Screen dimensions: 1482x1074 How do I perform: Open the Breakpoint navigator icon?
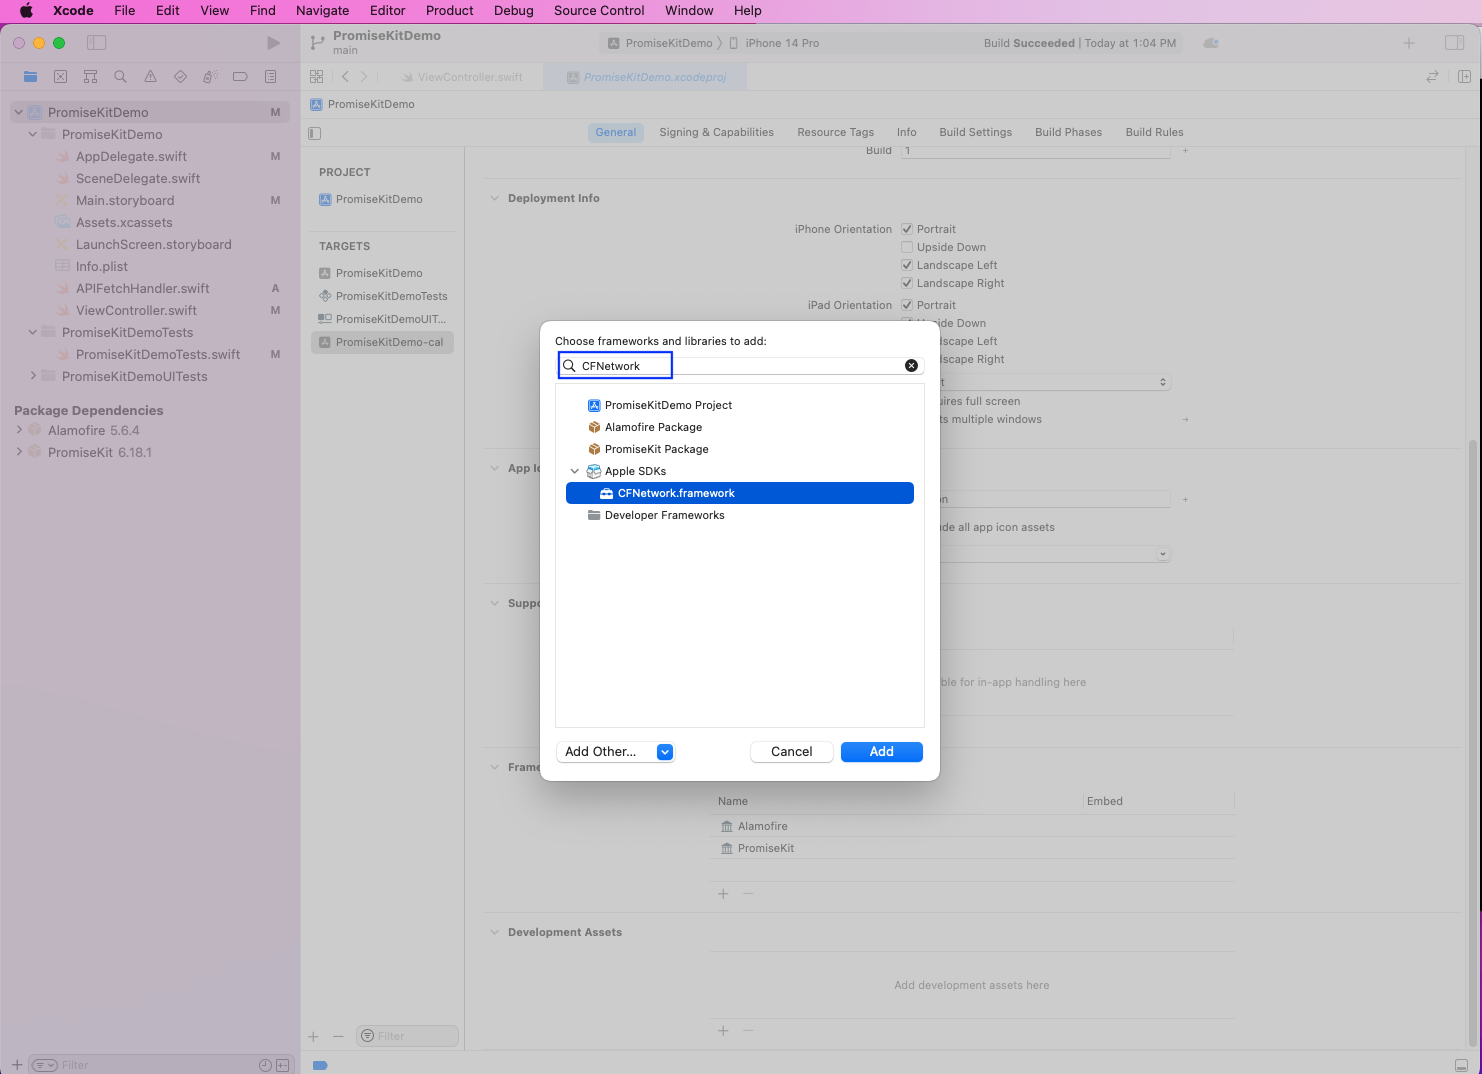240,77
